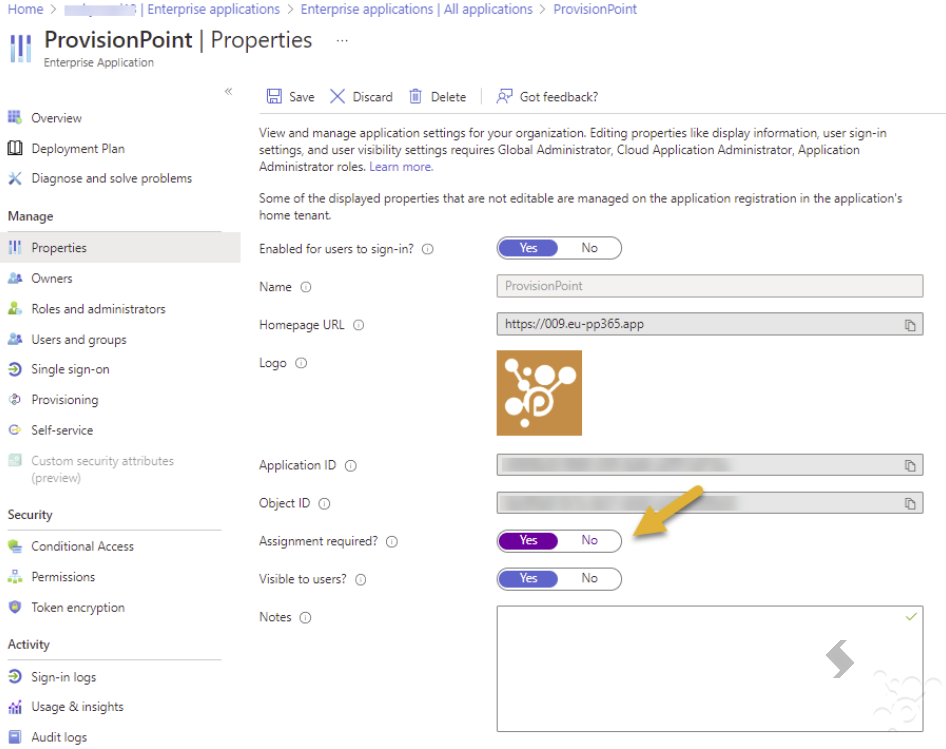The image size is (946, 749).
Task: Click the Conditional Access icon
Action: (x=15, y=546)
